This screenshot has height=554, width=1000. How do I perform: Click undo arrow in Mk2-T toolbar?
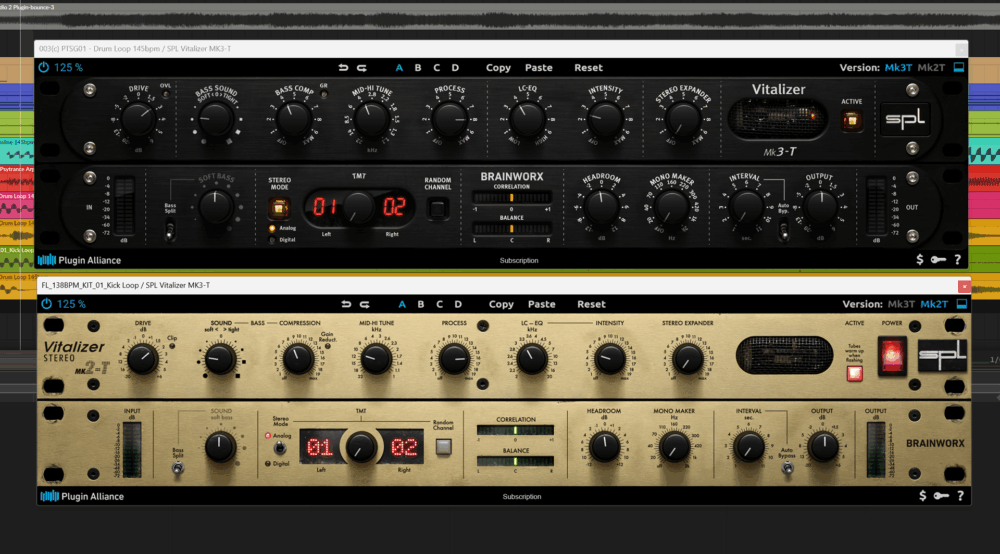tap(346, 304)
